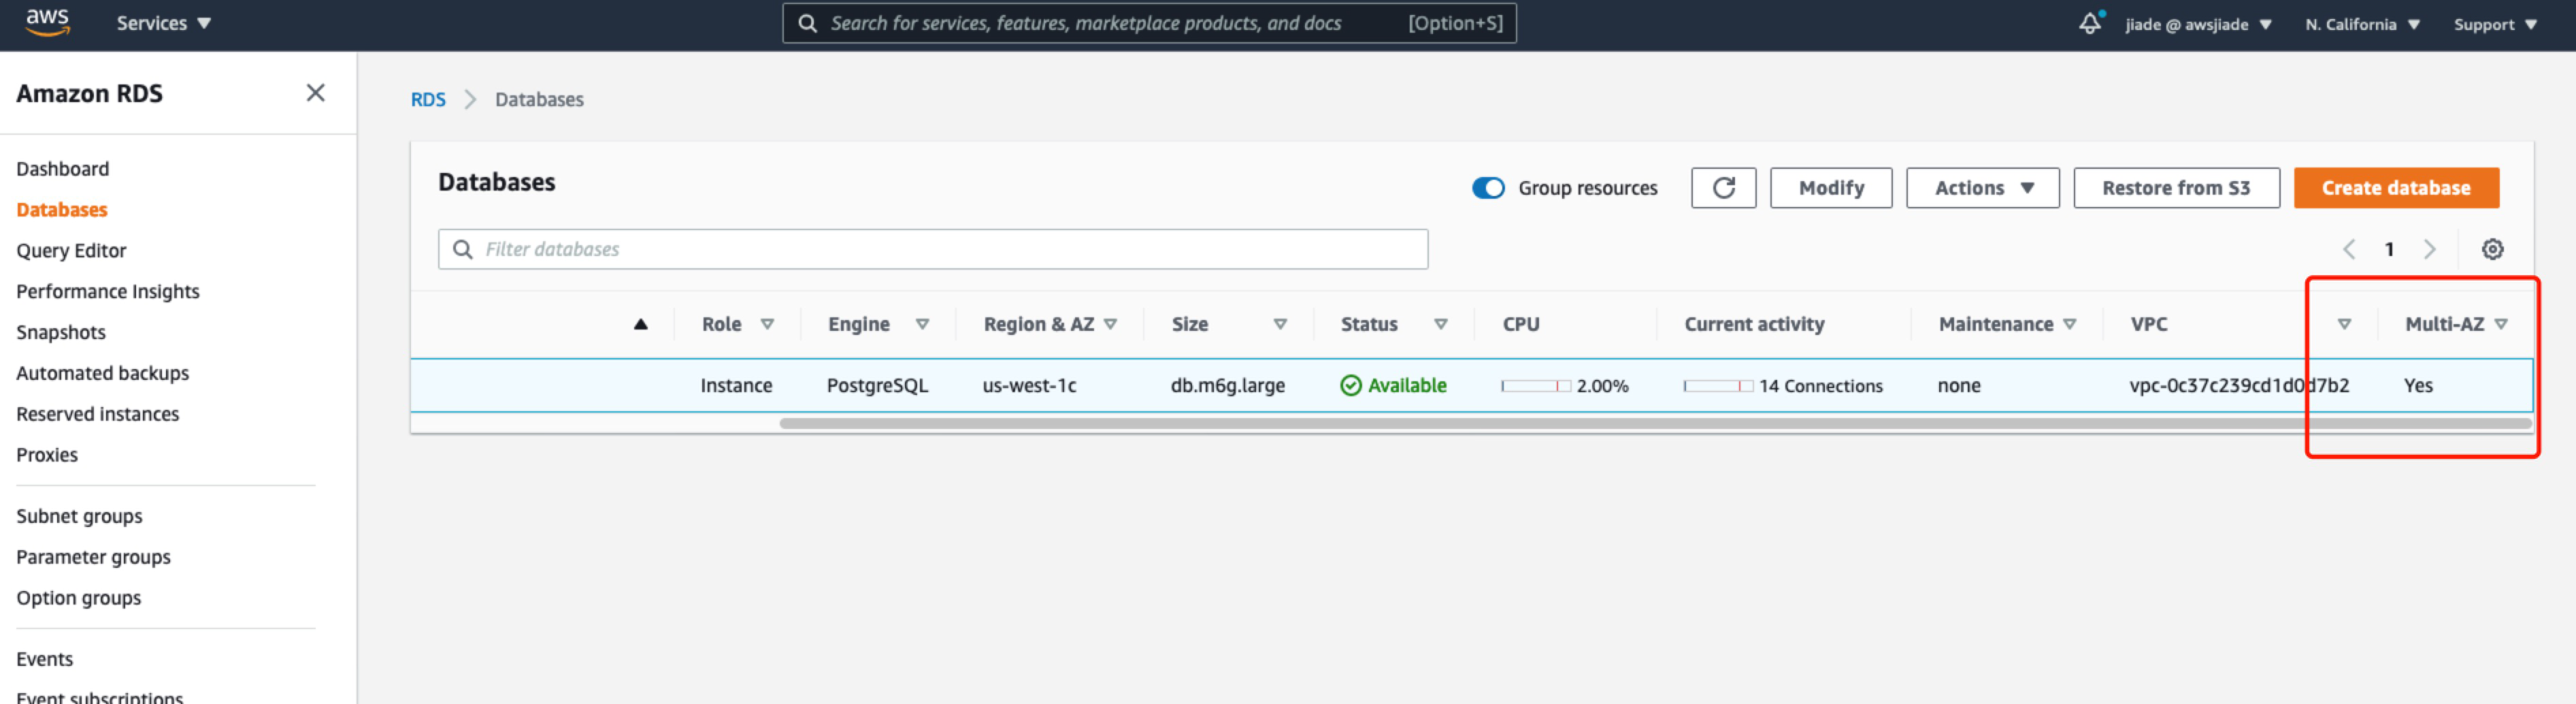Expand the Actions dropdown
Screen dimensions: 2576x704
(1982, 188)
